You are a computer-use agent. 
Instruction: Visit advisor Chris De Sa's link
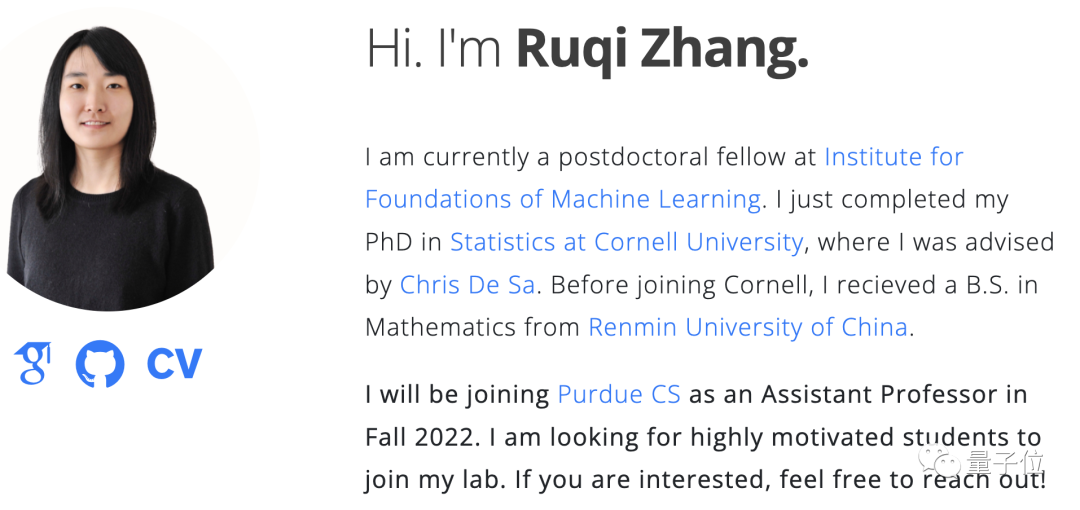click(467, 285)
